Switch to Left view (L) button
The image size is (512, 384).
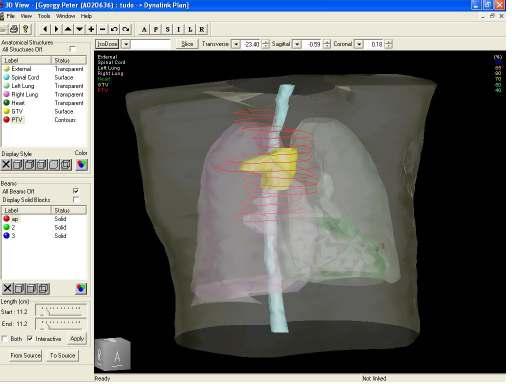190,29
